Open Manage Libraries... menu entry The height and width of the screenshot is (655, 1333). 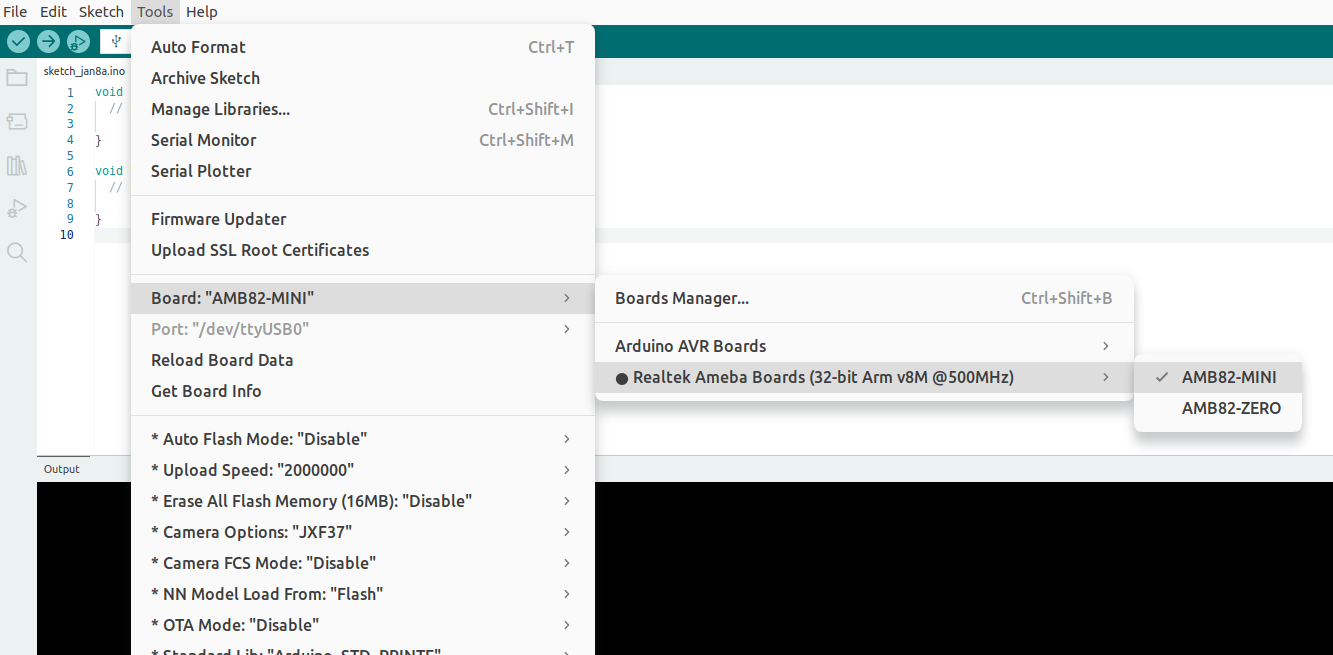[x=363, y=109]
